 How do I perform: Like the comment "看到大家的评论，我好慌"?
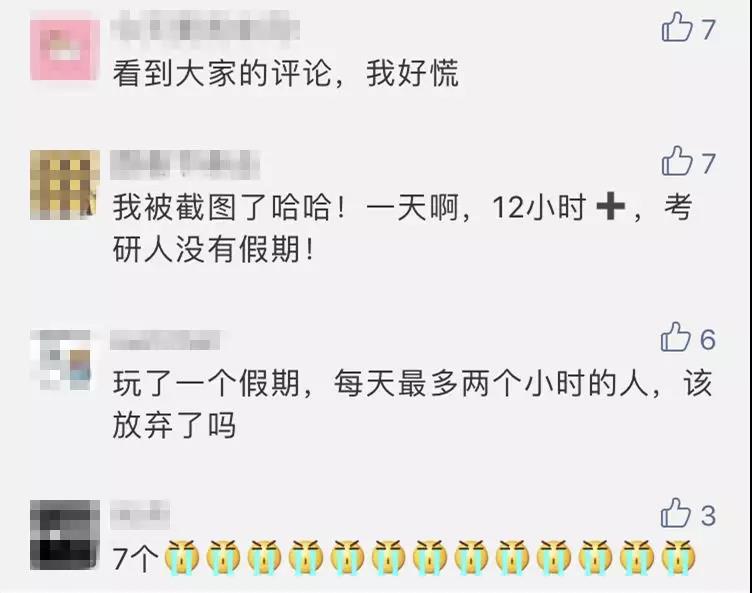coord(677,27)
